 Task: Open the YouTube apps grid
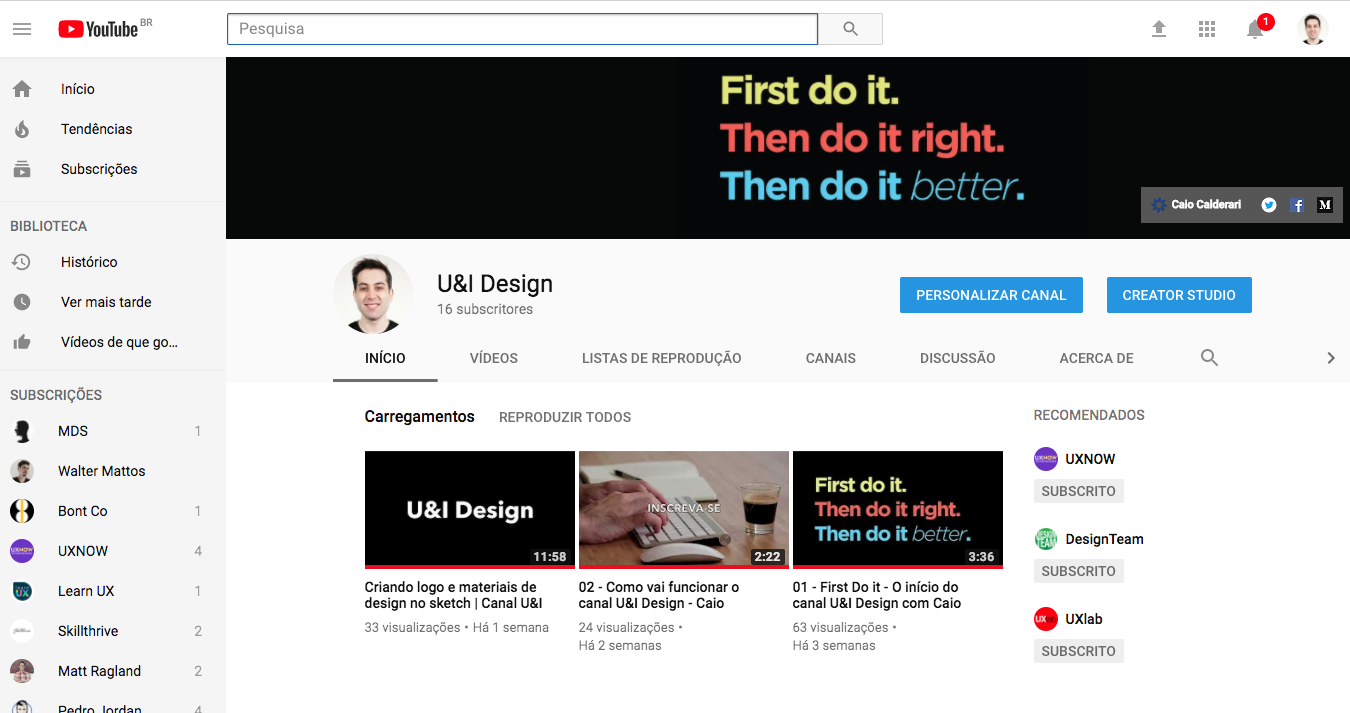[1207, 29]
